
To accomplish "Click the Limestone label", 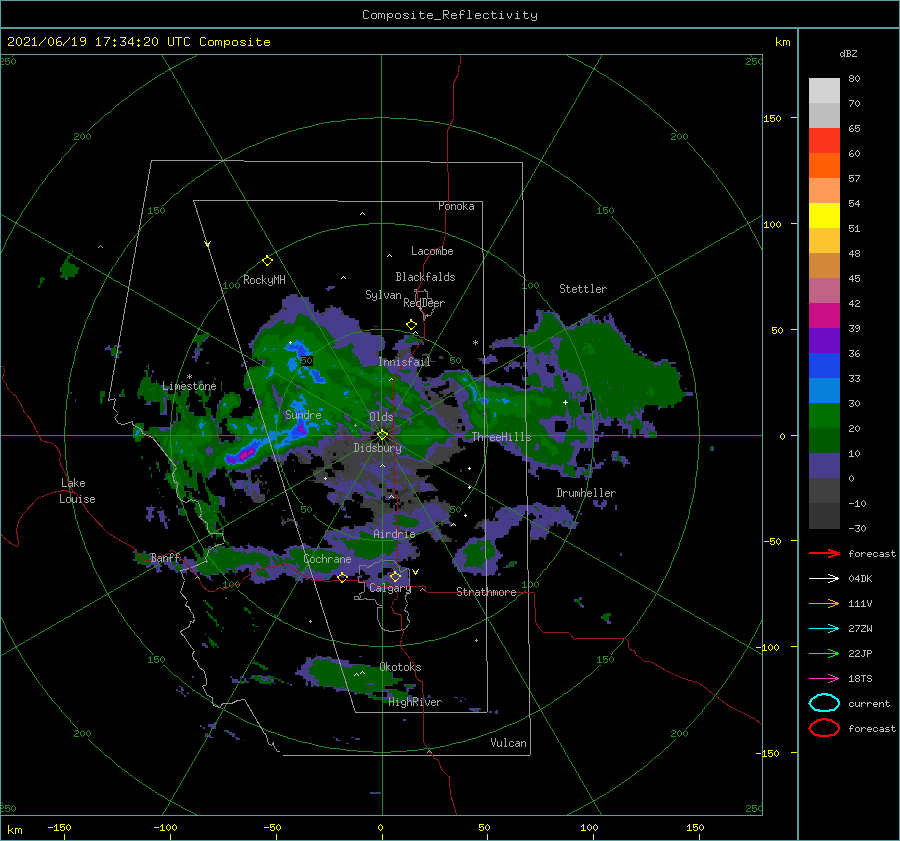I will pyautogui.click(x=189, y=386).
